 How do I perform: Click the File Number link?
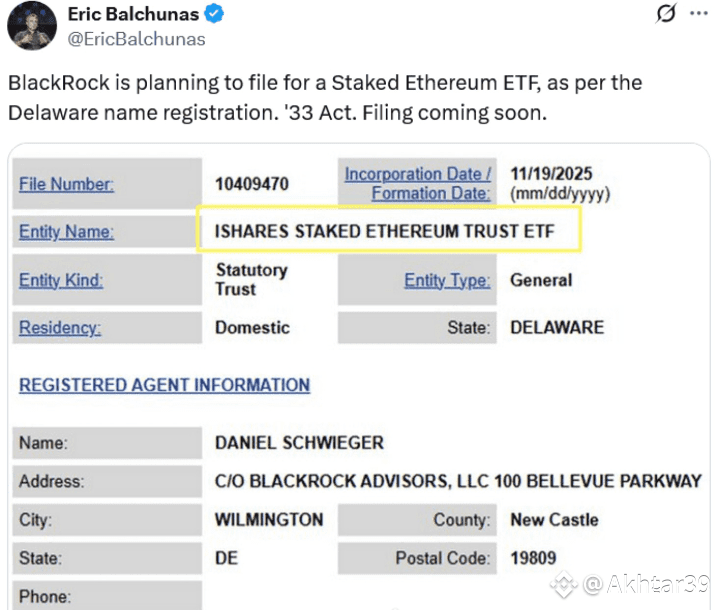(66, 184)
